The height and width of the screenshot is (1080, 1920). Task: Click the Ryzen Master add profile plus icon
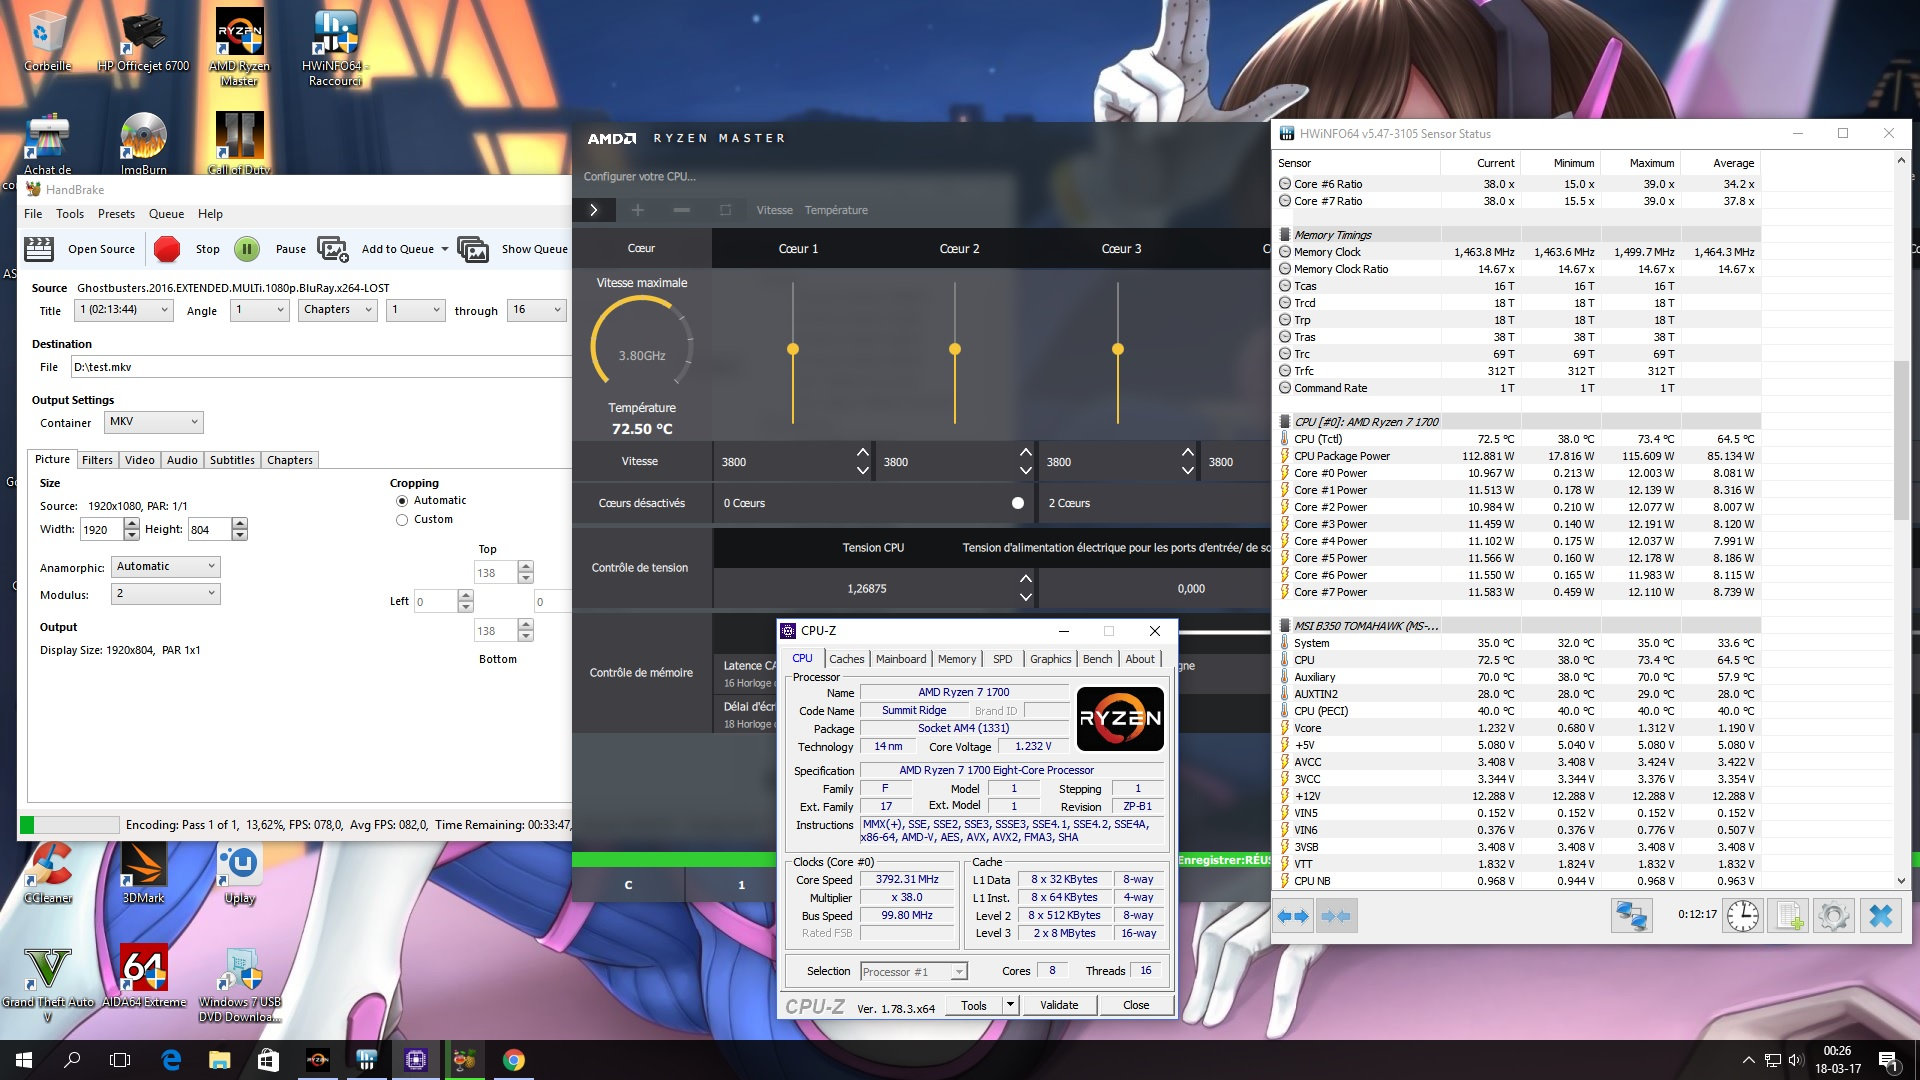(637, 210)
